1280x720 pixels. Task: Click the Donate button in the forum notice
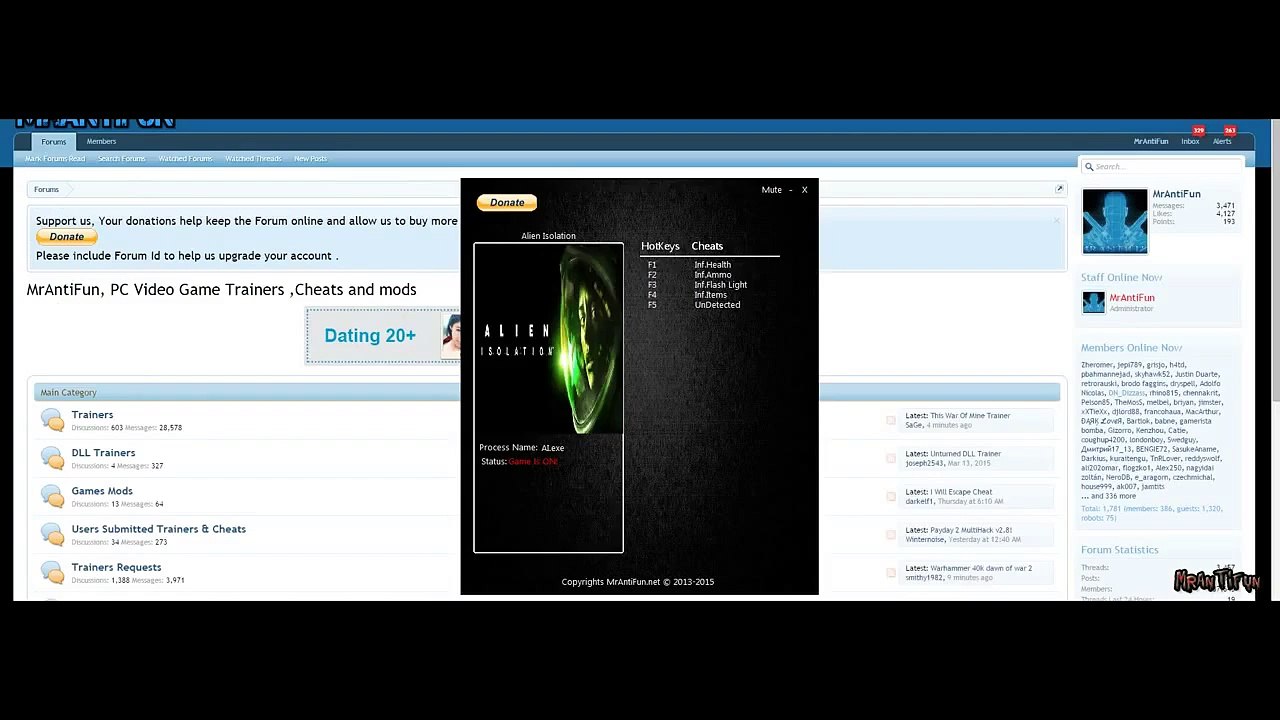coord(67,237)
